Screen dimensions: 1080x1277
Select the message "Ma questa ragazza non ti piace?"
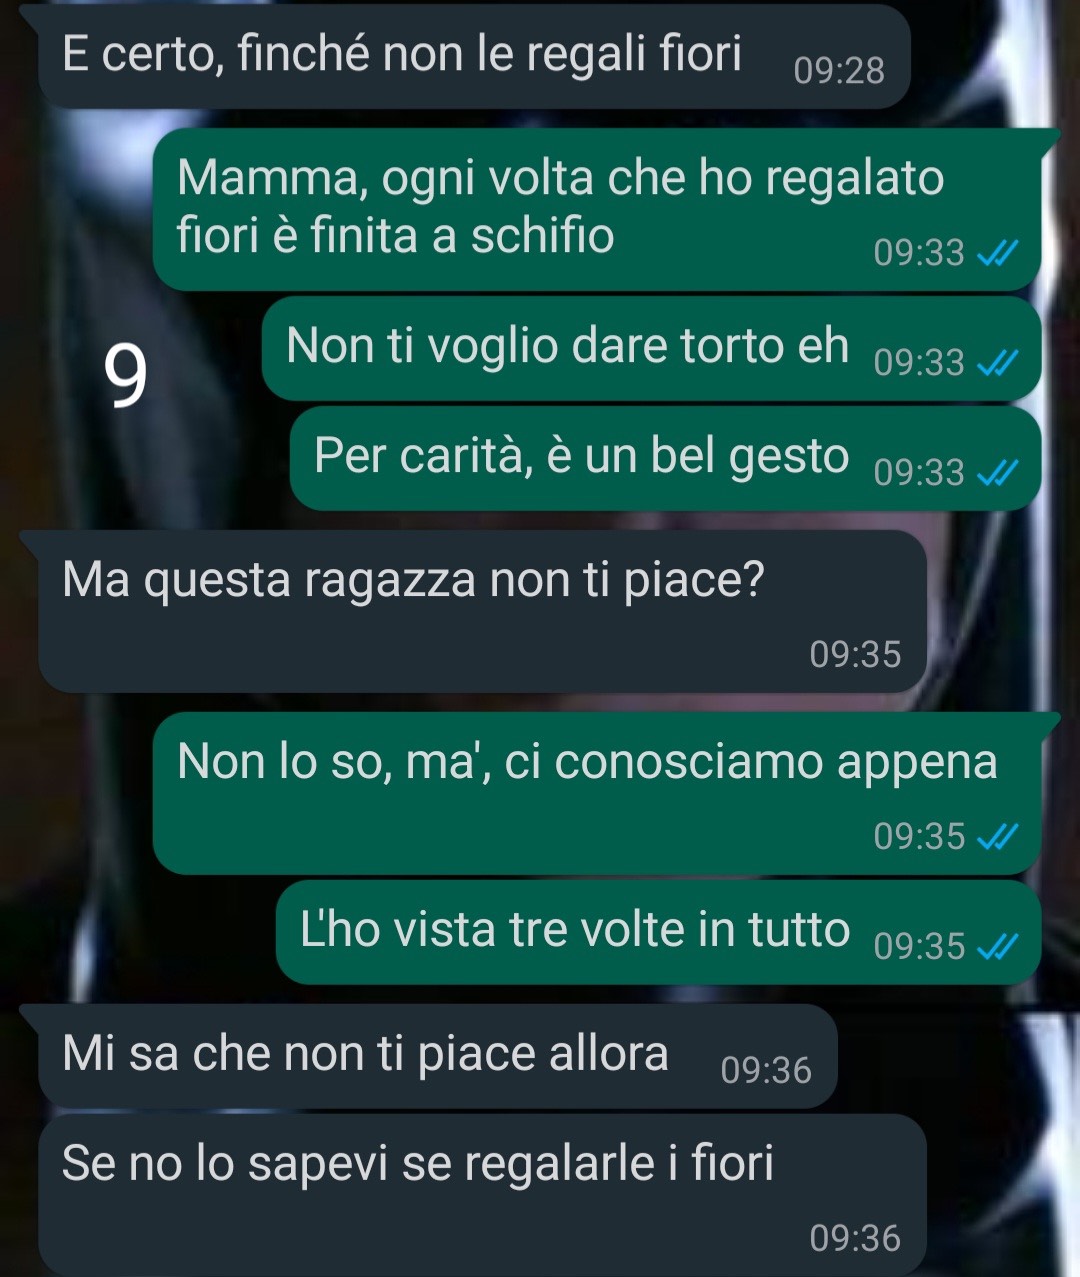pos(482,612)
